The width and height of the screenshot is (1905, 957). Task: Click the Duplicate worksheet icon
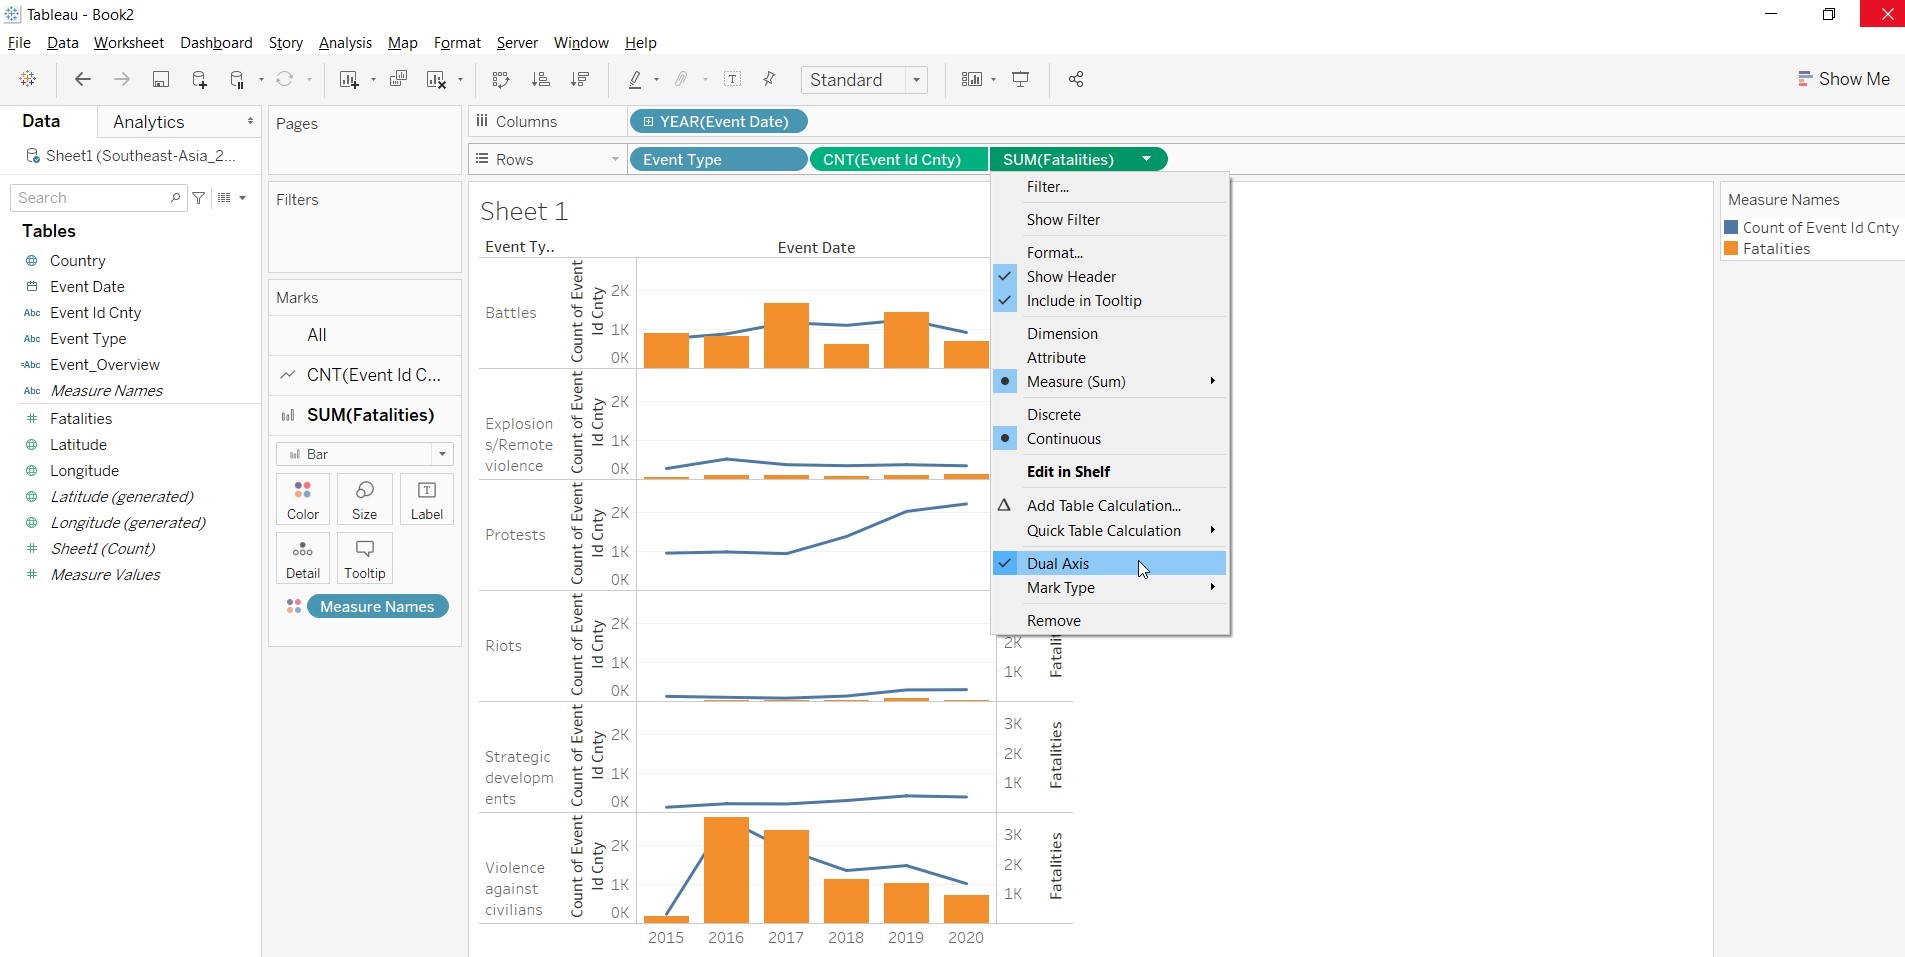click(398, 80)
